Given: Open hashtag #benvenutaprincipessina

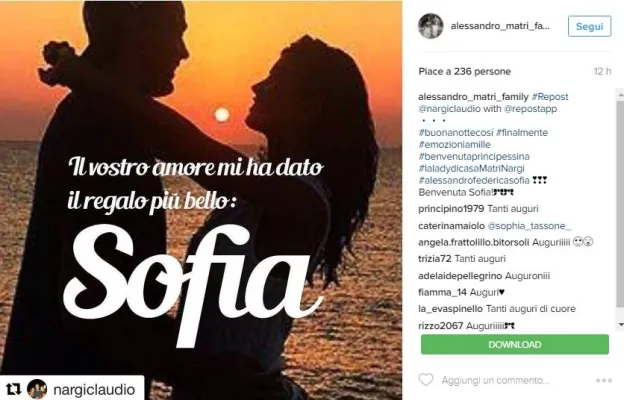Looking at the screenshot, I should (474, 156).
